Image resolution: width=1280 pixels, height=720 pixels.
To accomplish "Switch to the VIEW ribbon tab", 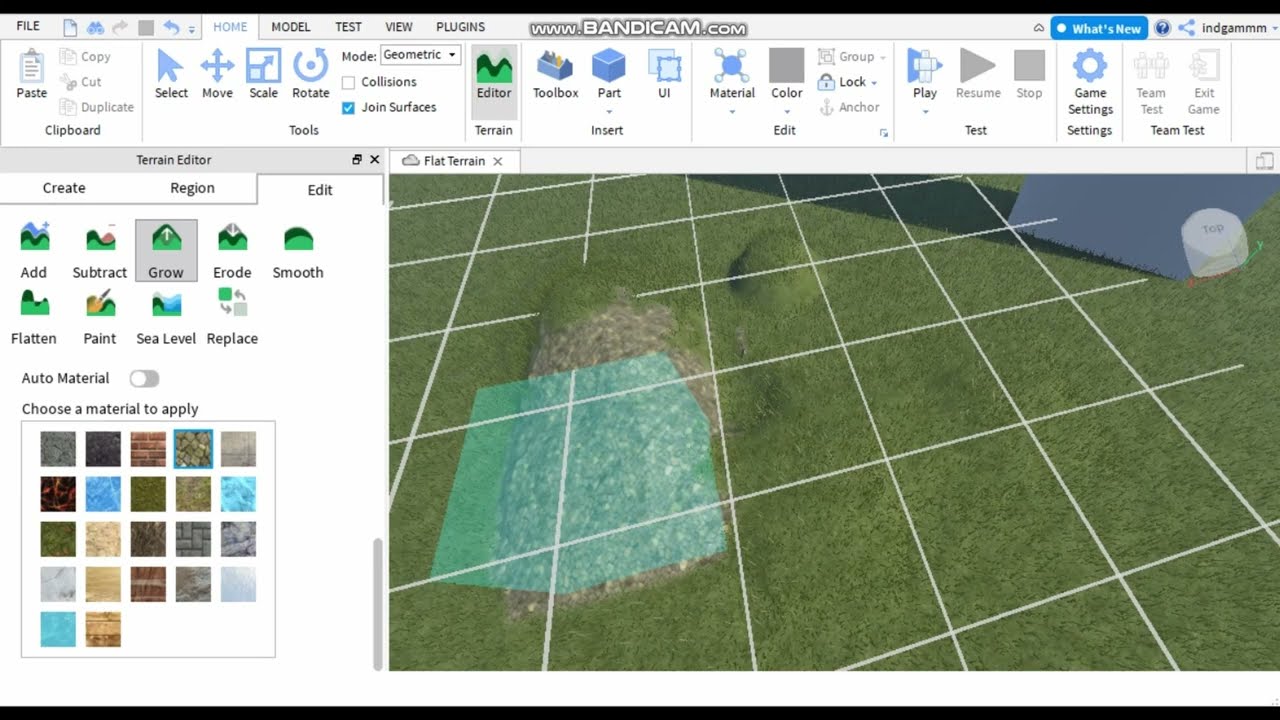I will (x=399, y=27).
